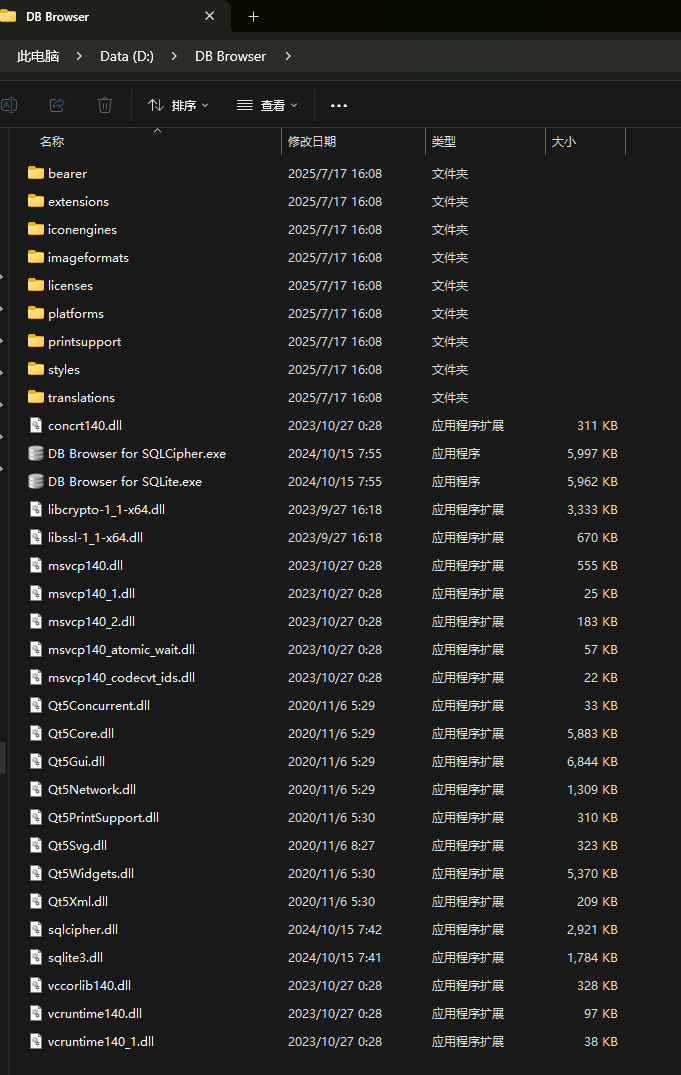Select file name msvcp140_1.dll
The image size is (681, 1075).
tap(91, 594)
